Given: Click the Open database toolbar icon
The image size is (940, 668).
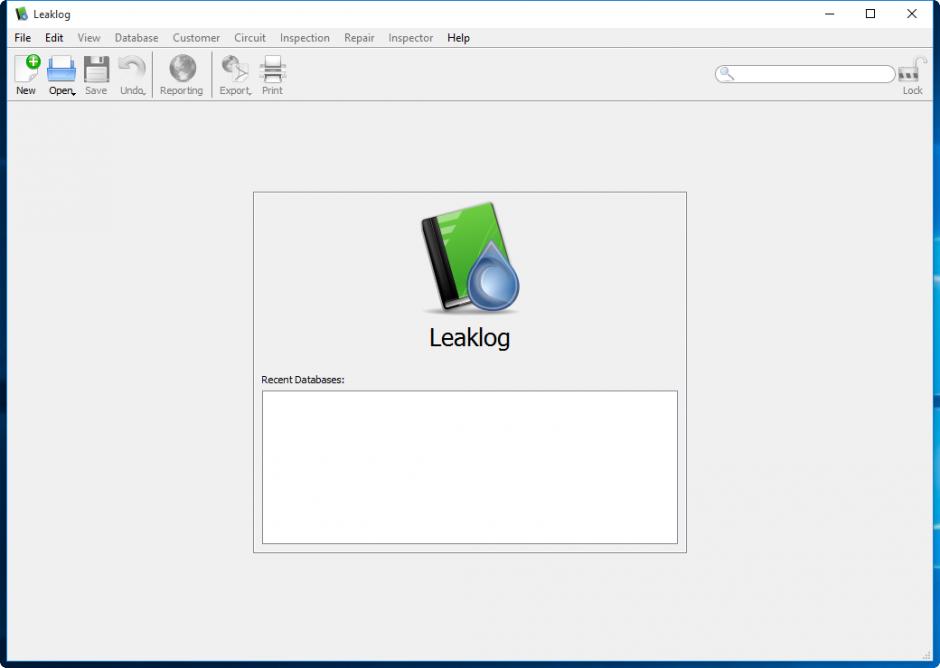Looking at the screenshot, I should (61, 68).
